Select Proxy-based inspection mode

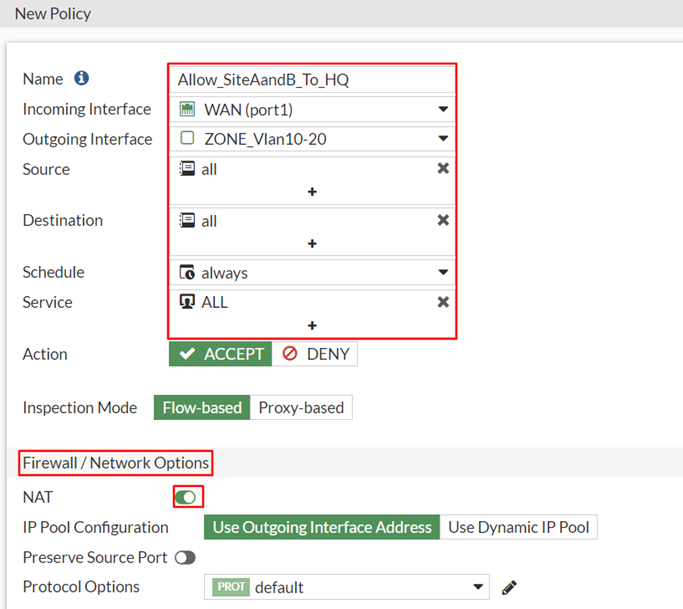click(x=301, y=408)
